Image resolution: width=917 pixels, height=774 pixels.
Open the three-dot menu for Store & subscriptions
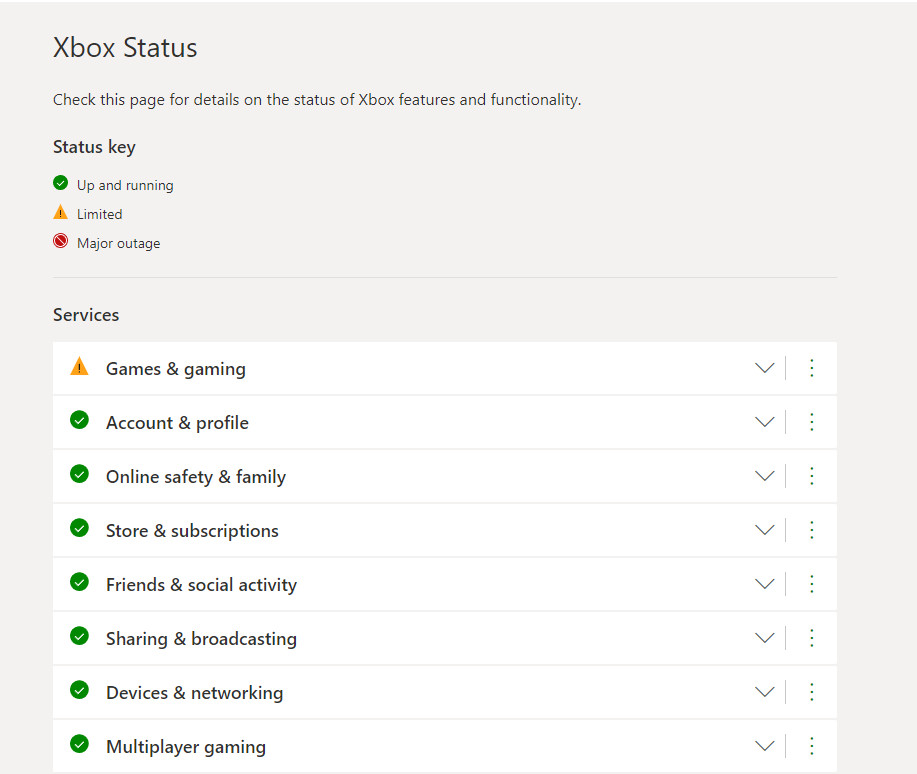[812, 530]
